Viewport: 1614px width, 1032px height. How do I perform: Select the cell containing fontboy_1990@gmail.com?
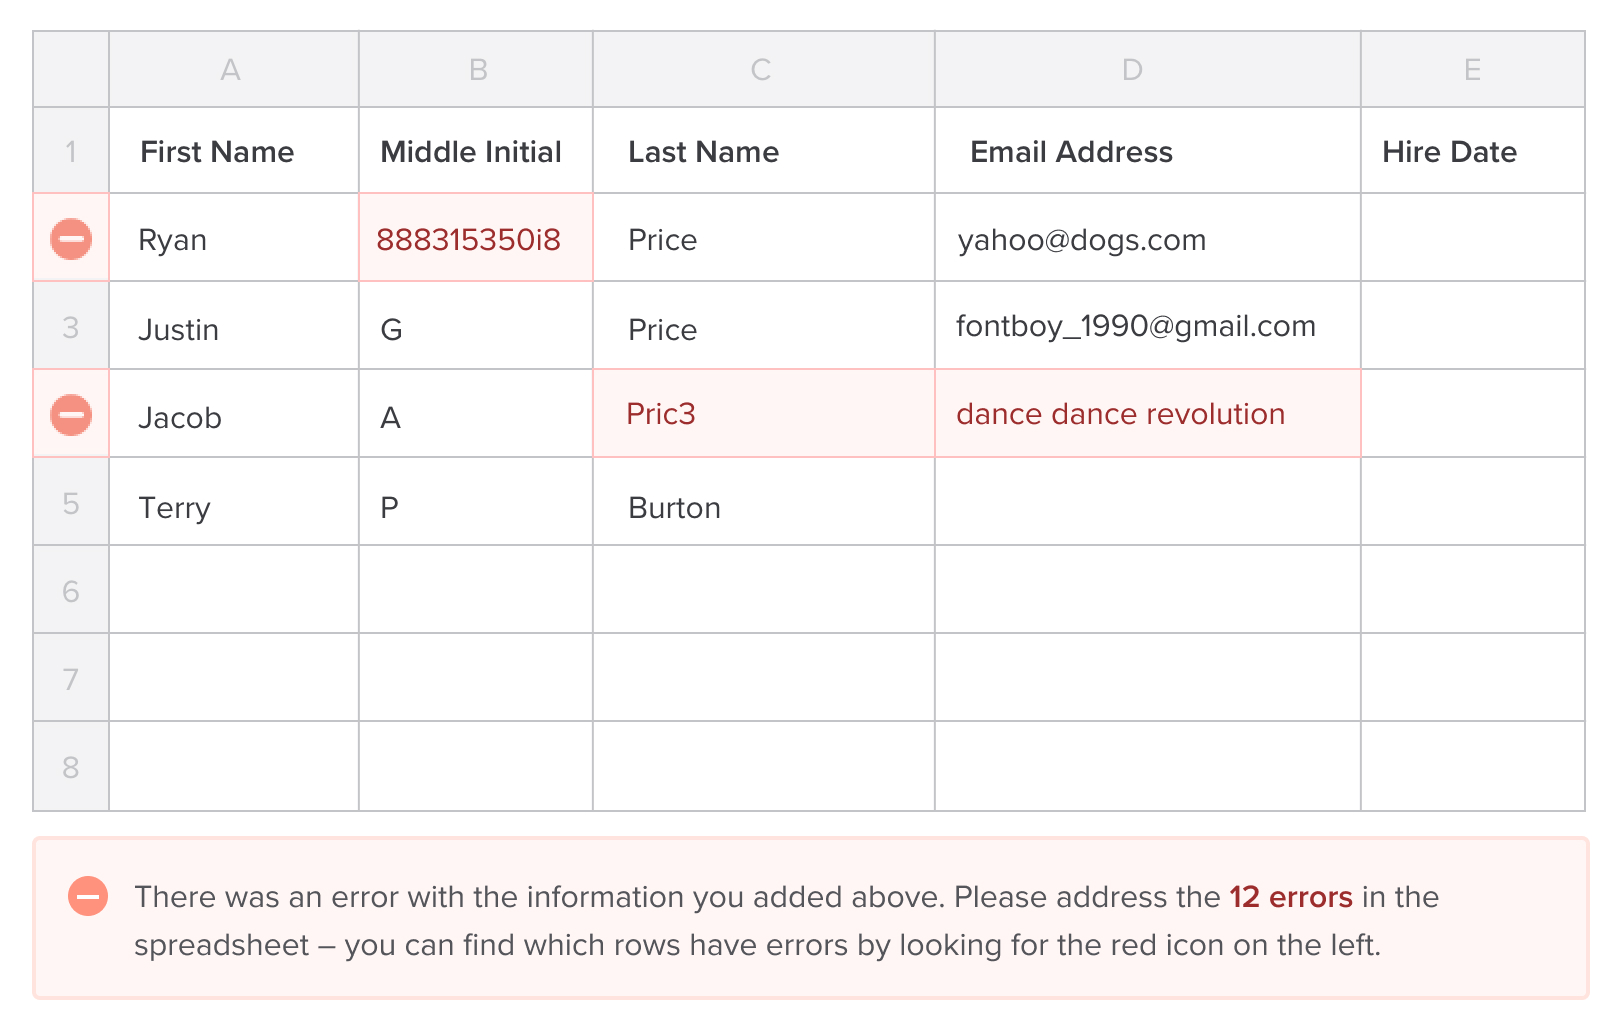pos(1147,326)
